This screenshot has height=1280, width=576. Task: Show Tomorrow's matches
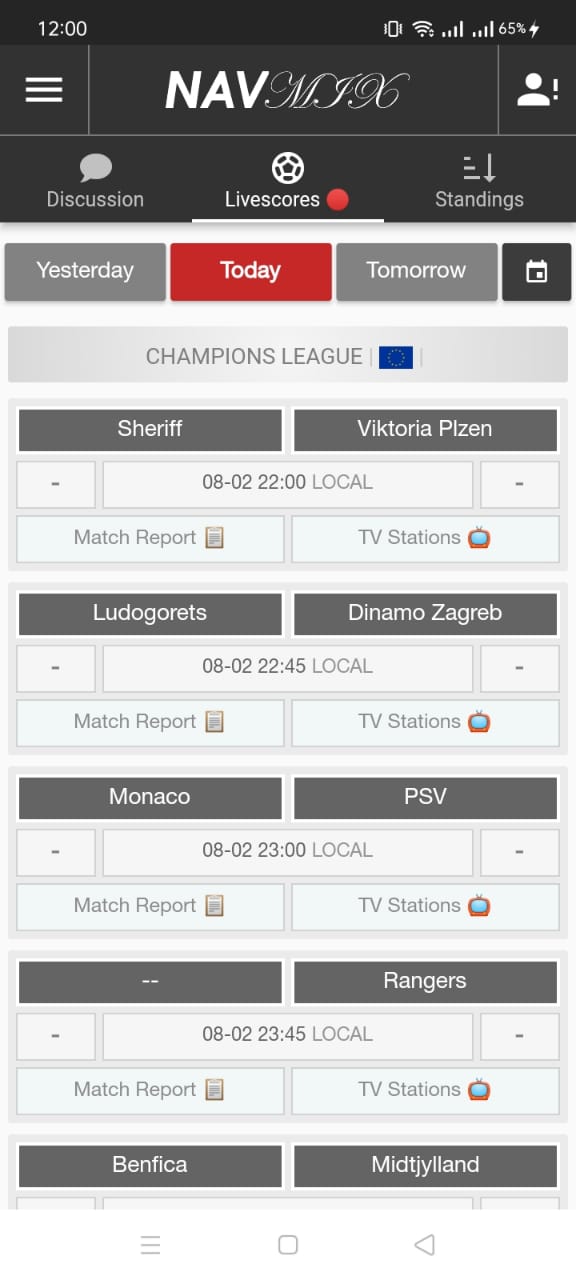tap(417, 271)
